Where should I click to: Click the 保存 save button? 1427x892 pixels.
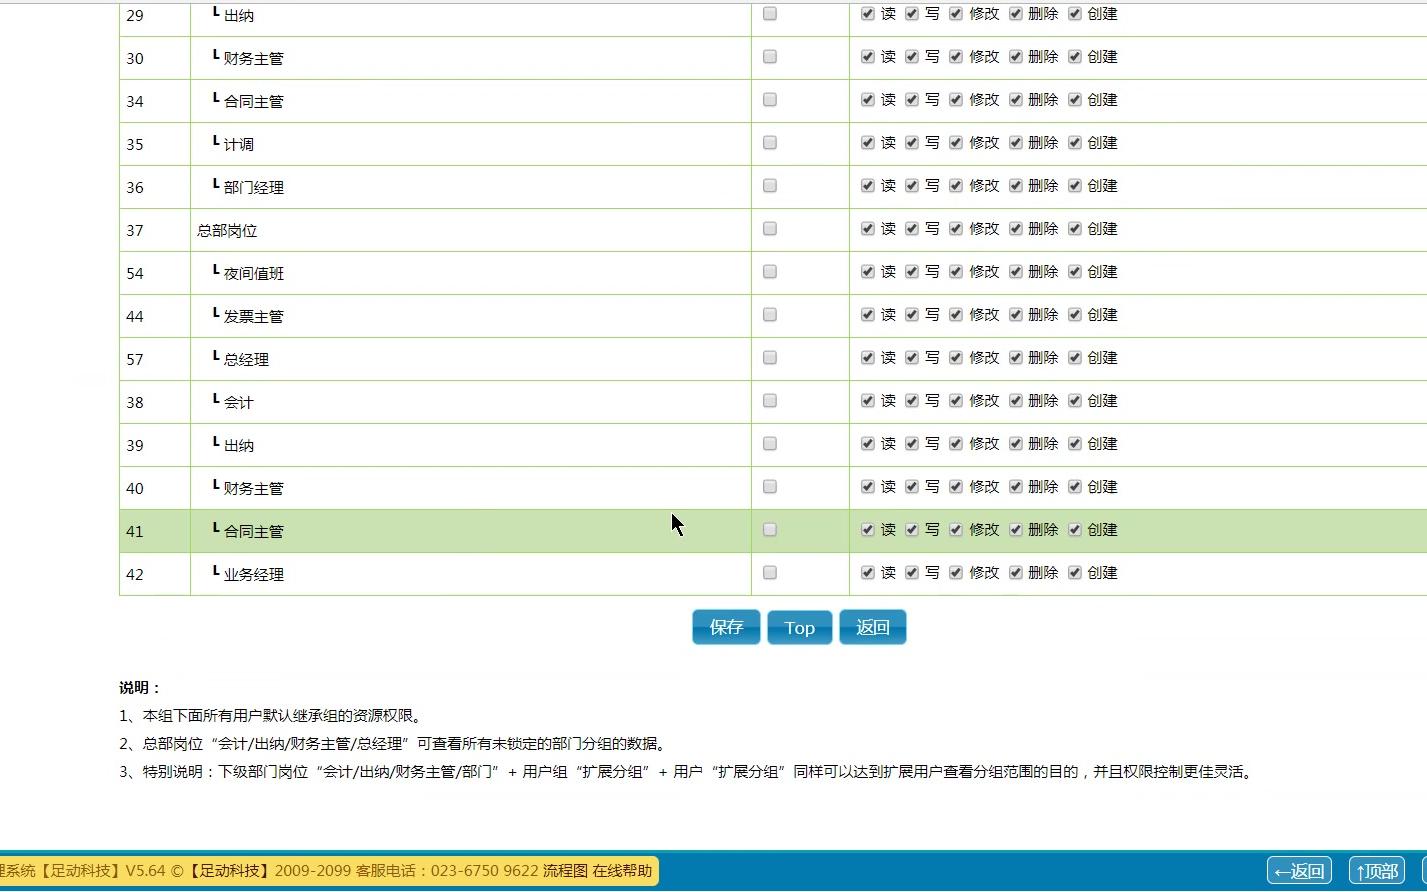[725, 627]
